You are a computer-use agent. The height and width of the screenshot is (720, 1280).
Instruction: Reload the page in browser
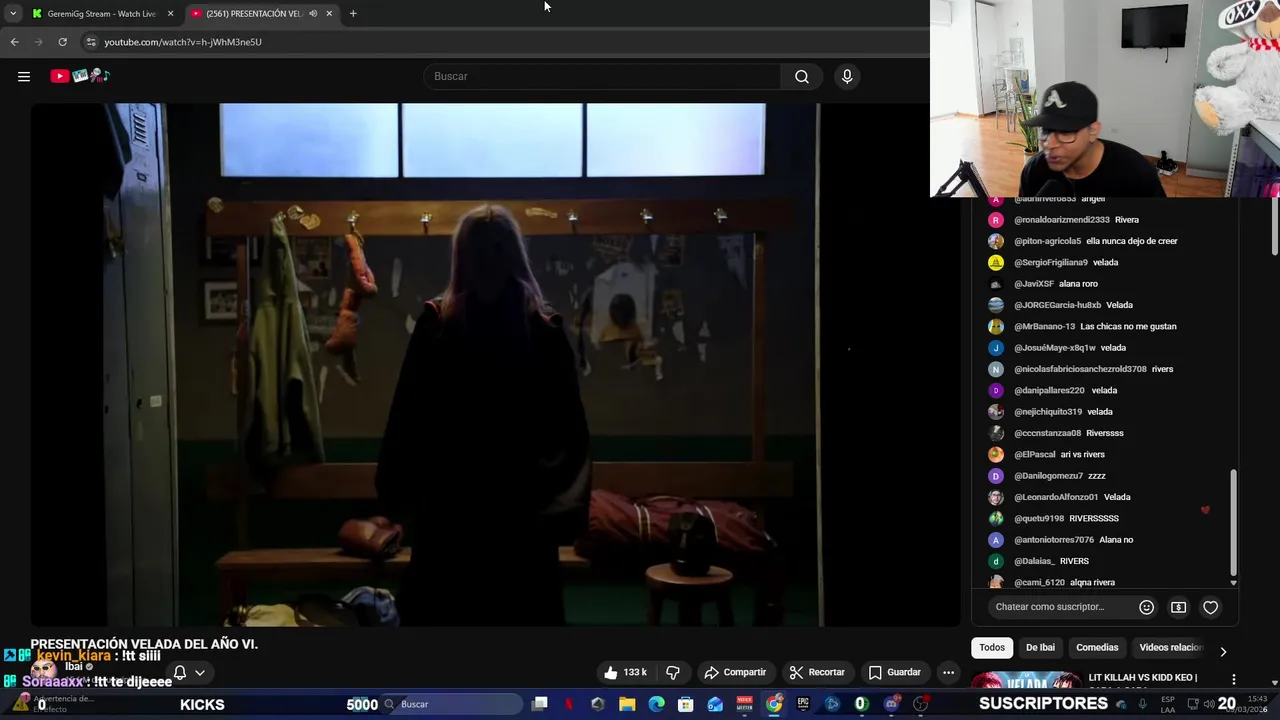(62, 42)
